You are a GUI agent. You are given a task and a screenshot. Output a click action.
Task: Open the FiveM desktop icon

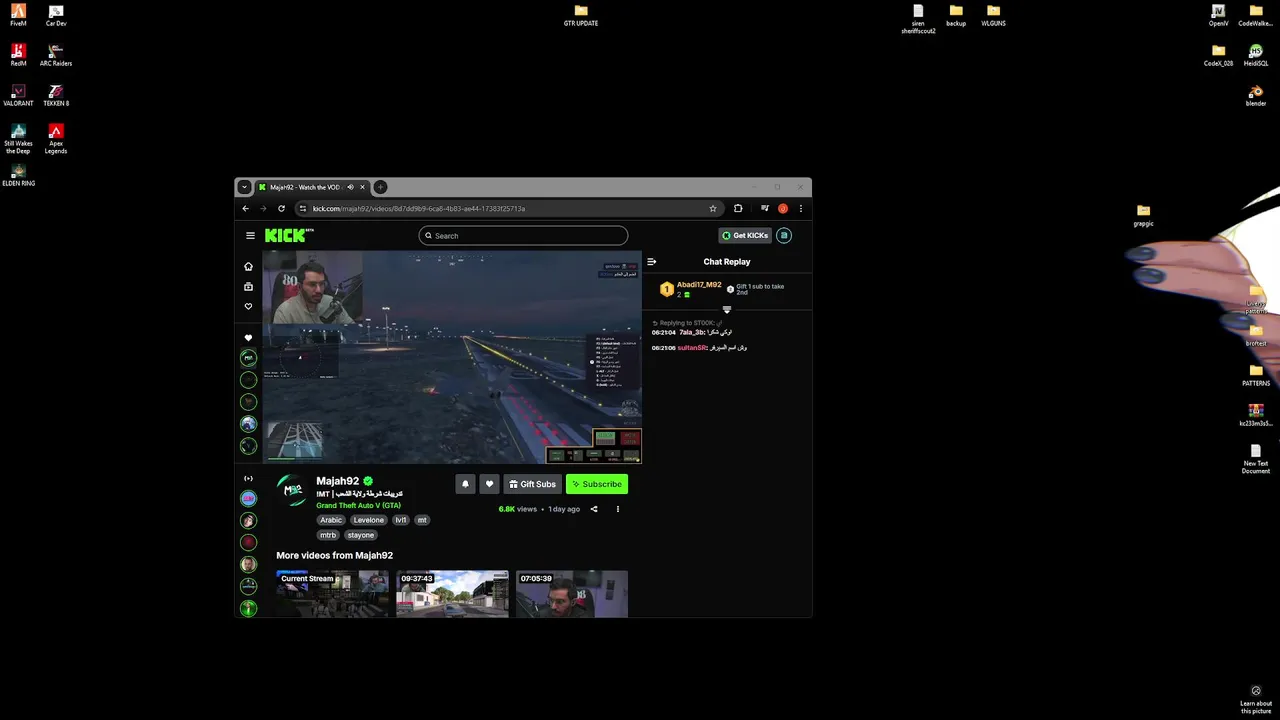18,16
